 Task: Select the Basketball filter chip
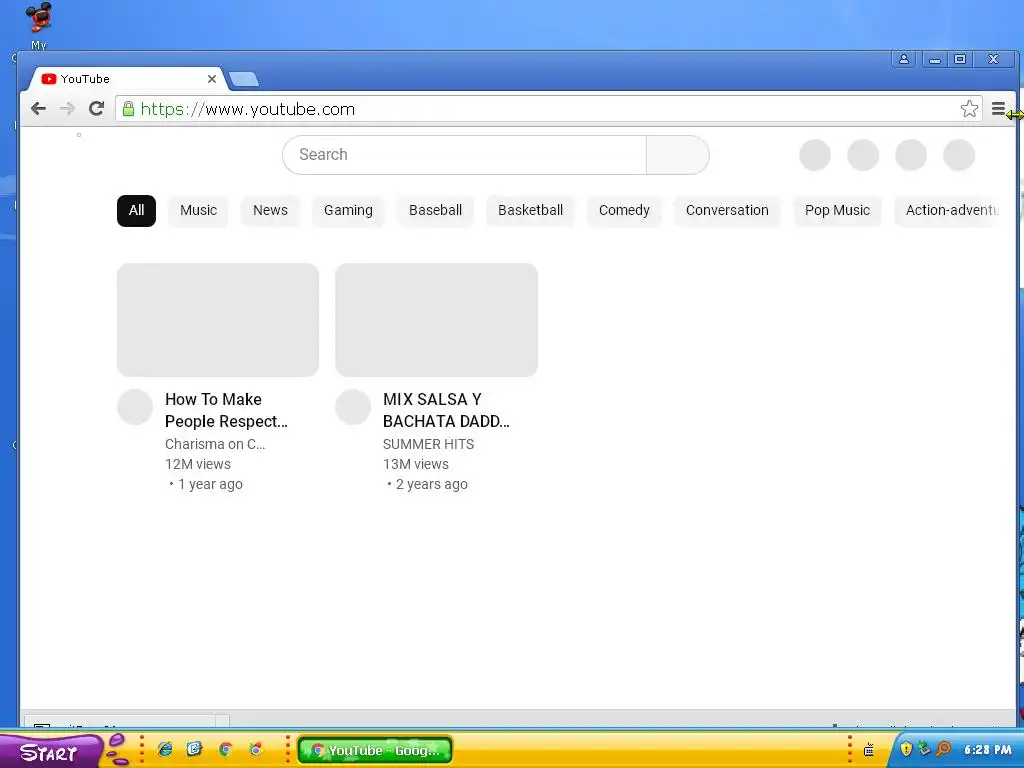(530, 210)
